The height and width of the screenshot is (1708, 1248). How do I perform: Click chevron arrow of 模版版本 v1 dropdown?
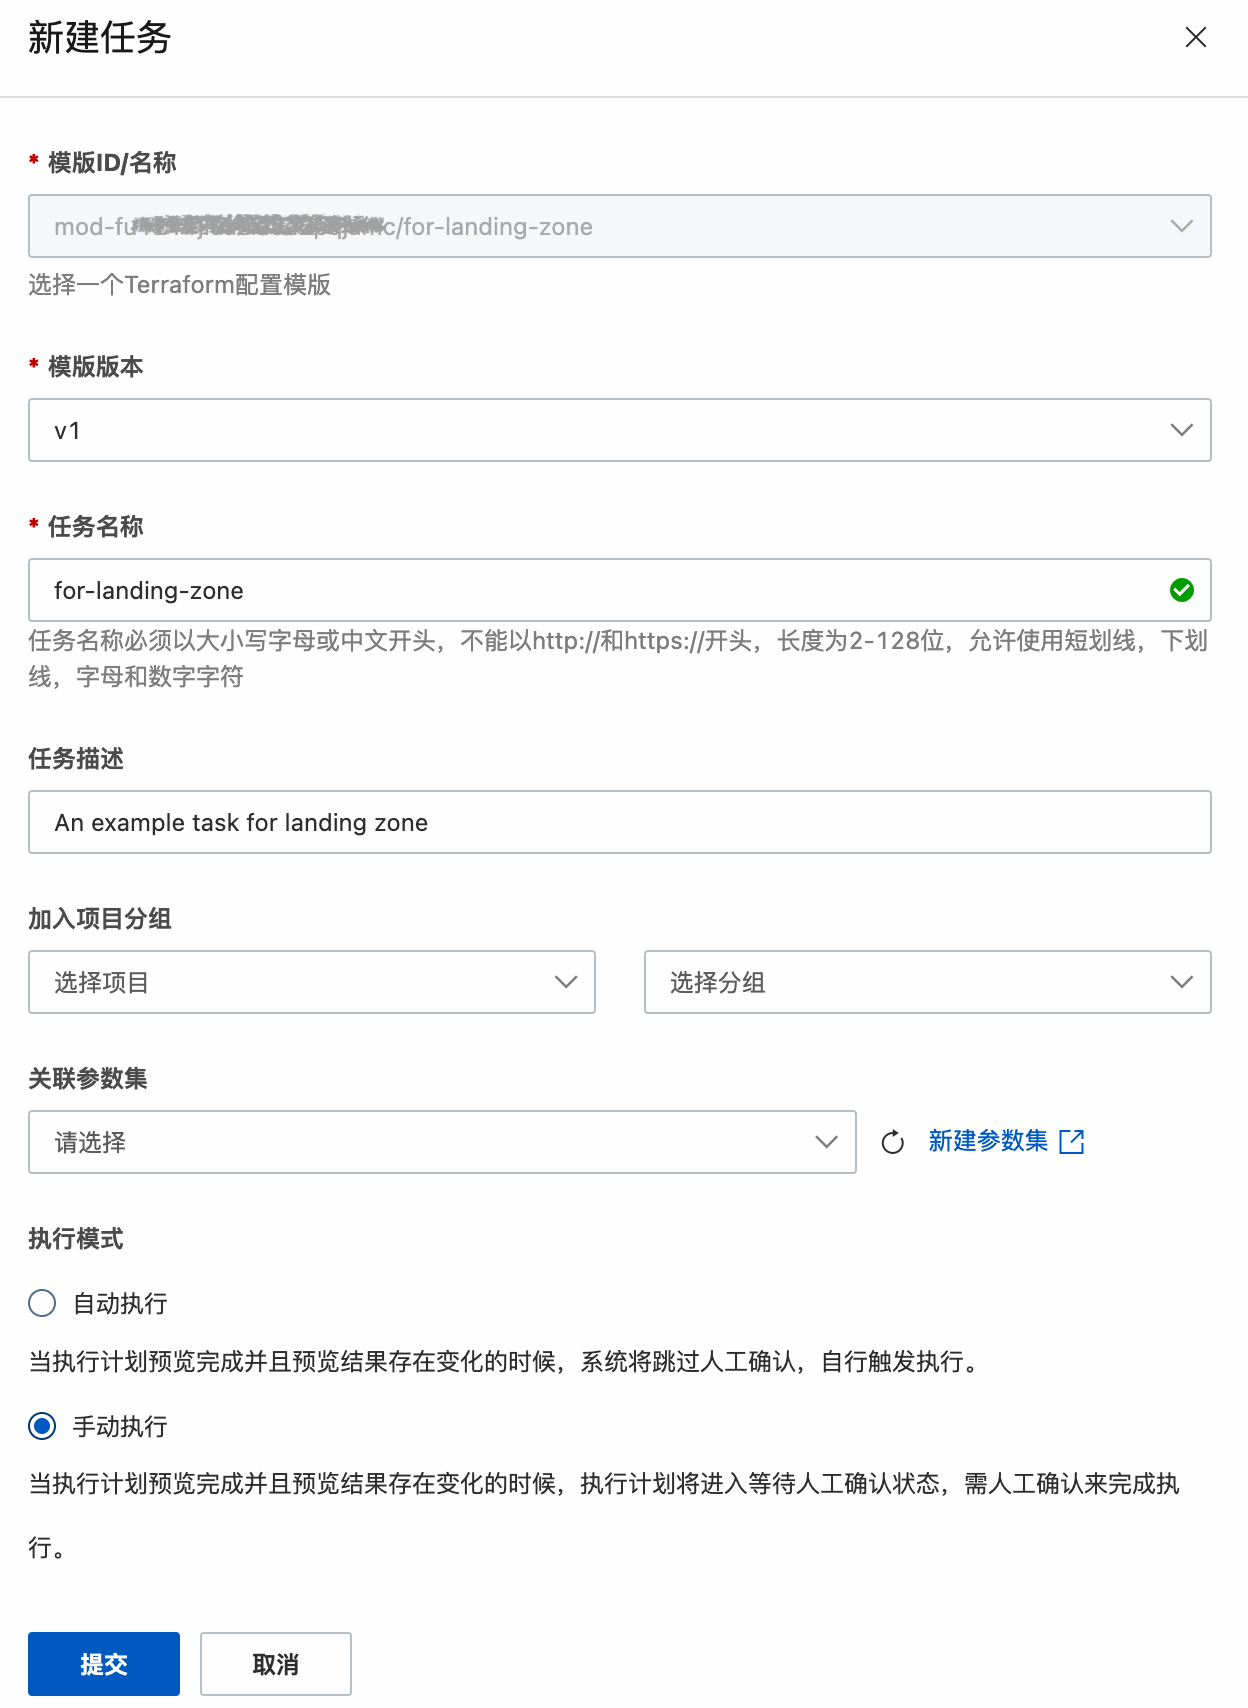click(1181, 430)
